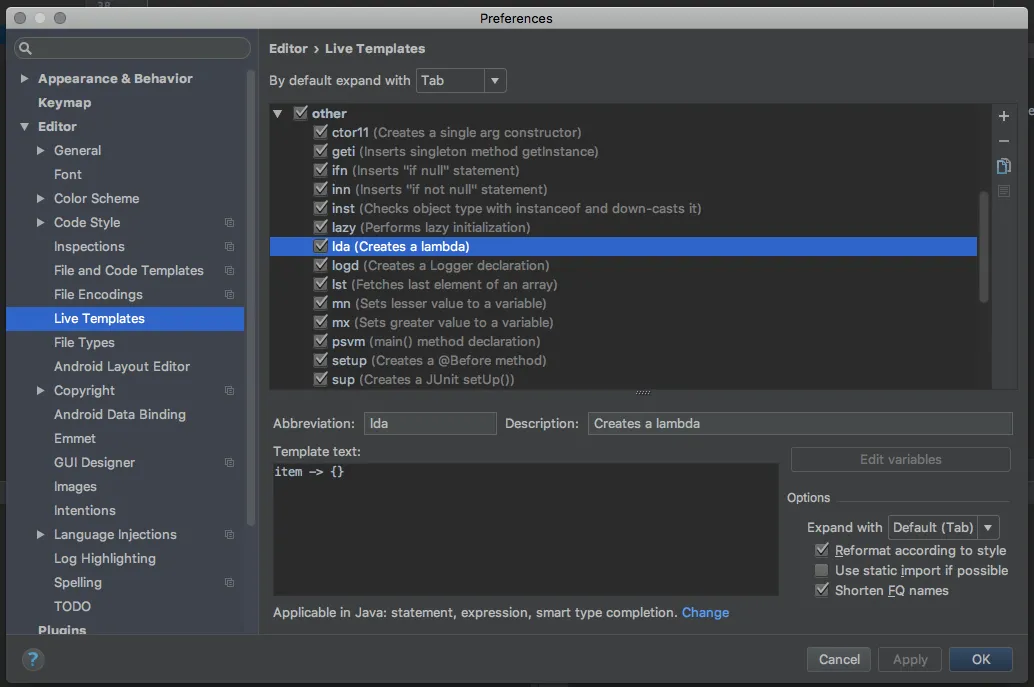Click the Change applicable contexts link

point(705,612)
